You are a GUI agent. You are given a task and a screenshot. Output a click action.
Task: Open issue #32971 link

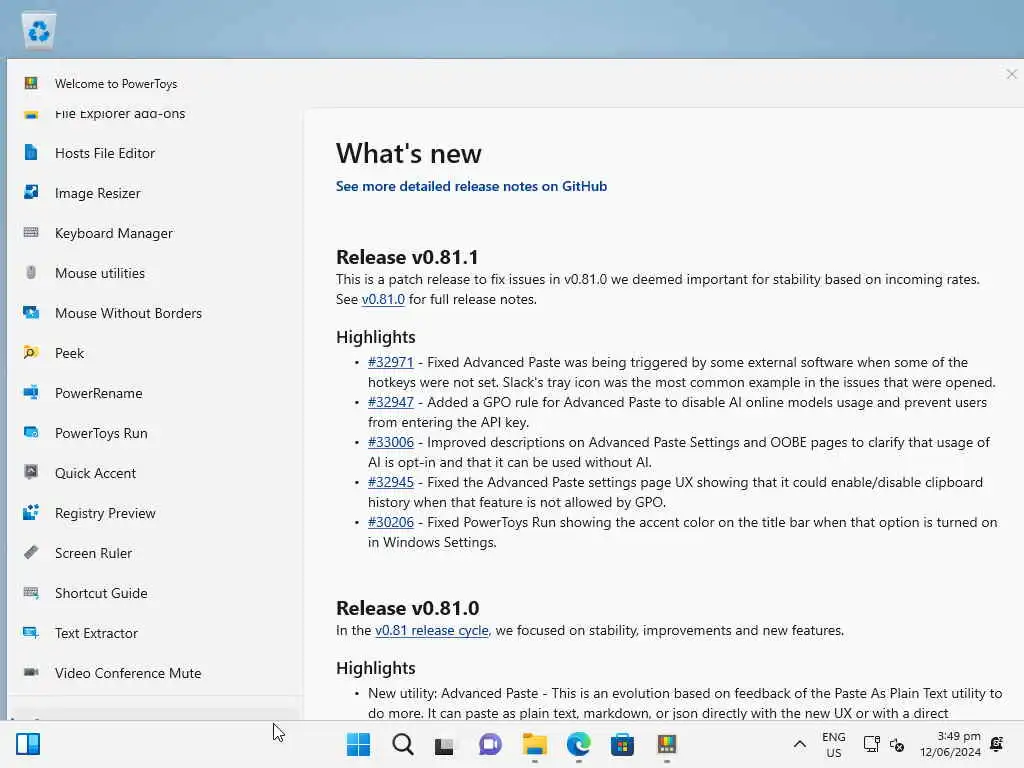391,362
